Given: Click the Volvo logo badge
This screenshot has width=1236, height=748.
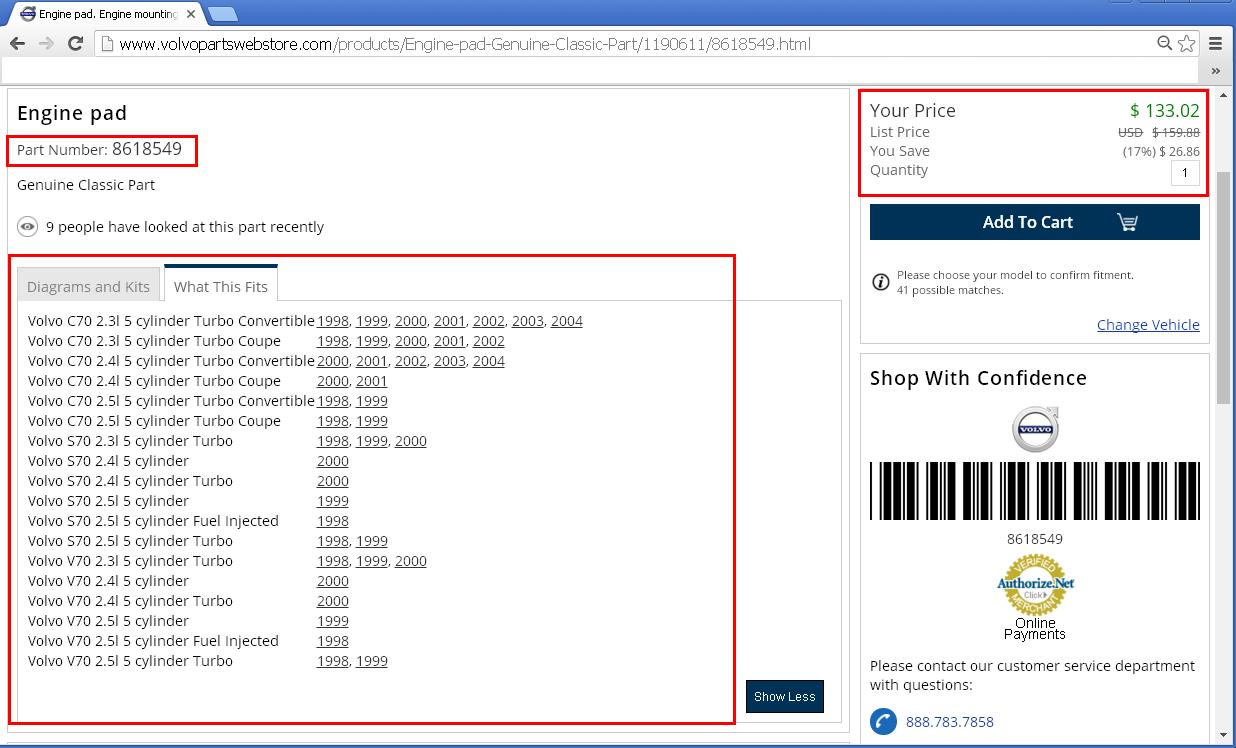Looking at the screenshot, I should point(1035,430).
